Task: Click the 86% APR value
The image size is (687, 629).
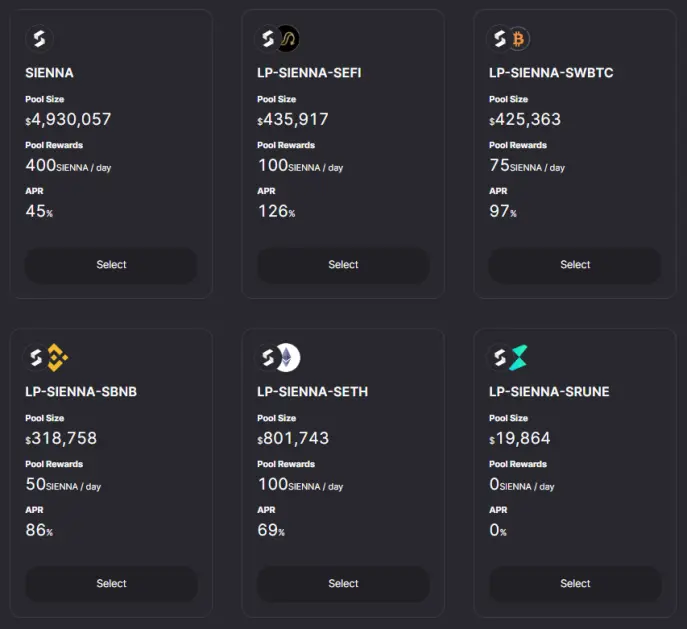Action: tap(39, 530)
